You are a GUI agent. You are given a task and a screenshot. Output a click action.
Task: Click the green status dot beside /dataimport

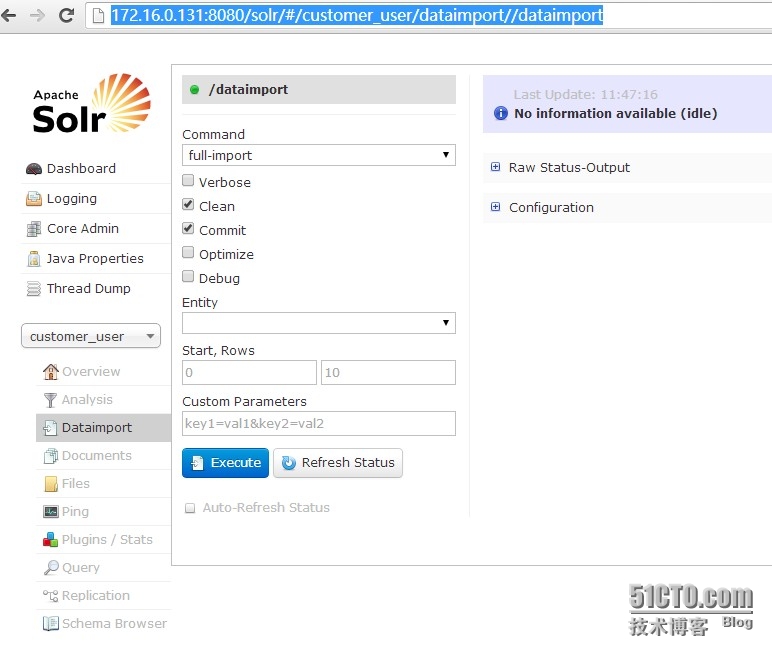coord(194,90)
